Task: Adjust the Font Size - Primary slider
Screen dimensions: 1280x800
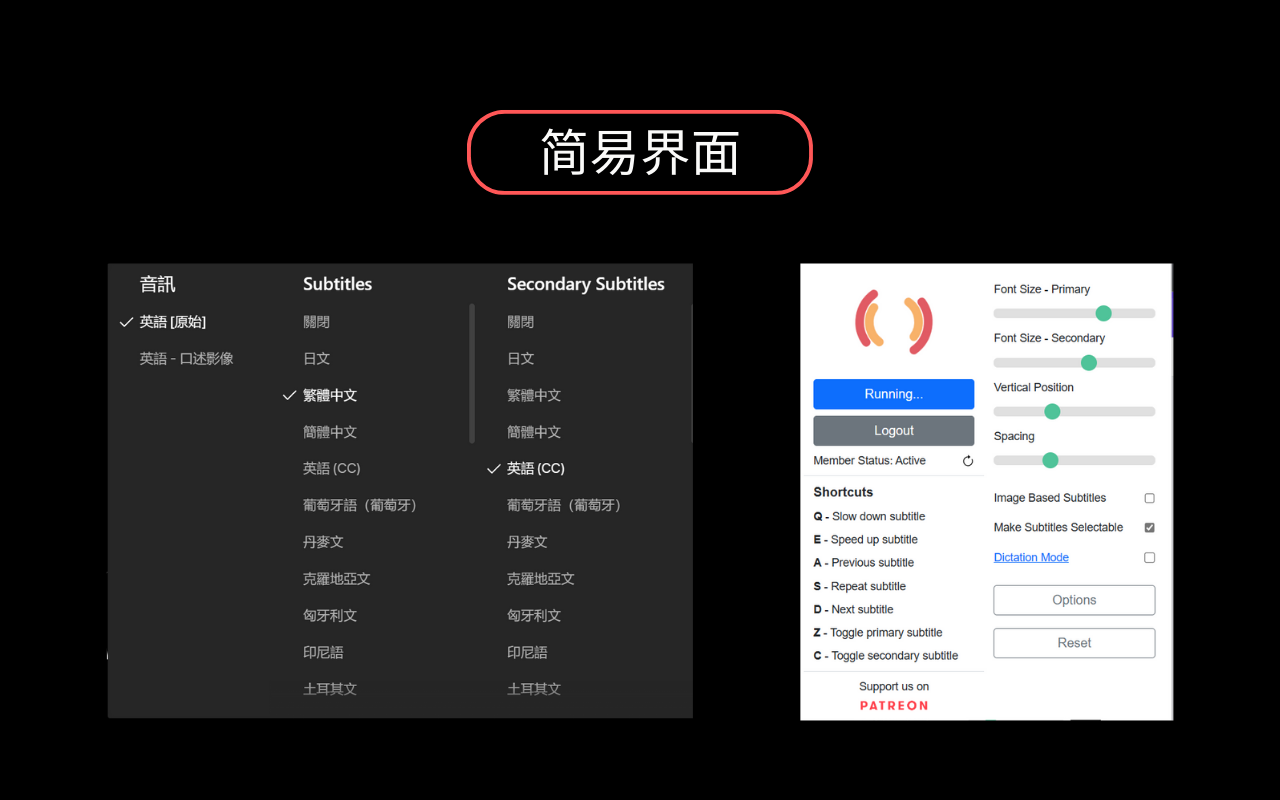Action: 1074,313
